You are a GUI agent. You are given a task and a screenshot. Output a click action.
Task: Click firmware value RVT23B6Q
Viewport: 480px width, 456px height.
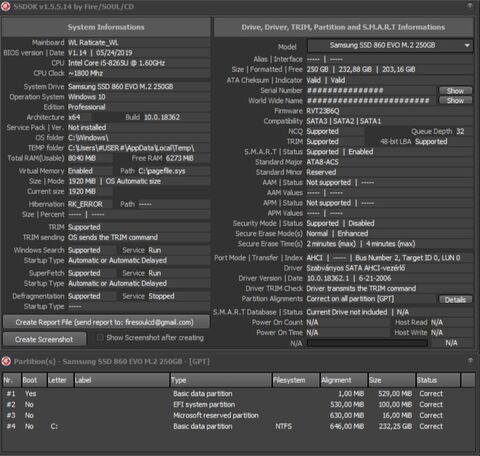tap(323, 111)
